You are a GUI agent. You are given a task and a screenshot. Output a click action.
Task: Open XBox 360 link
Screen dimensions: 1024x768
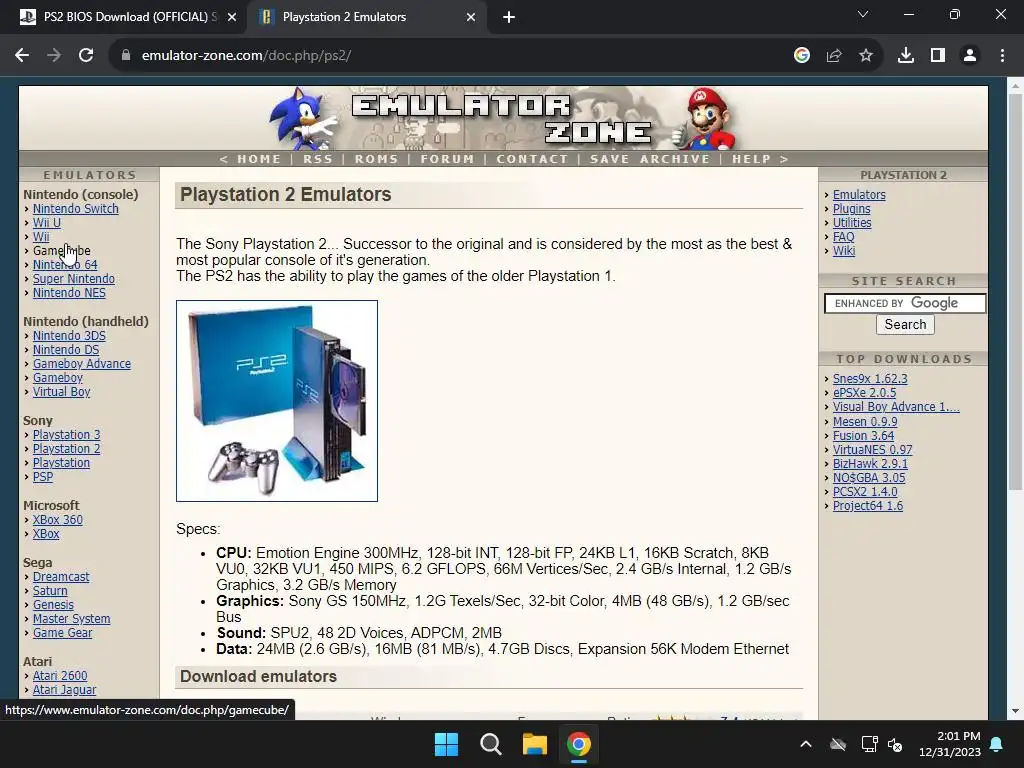coord(57,520)
